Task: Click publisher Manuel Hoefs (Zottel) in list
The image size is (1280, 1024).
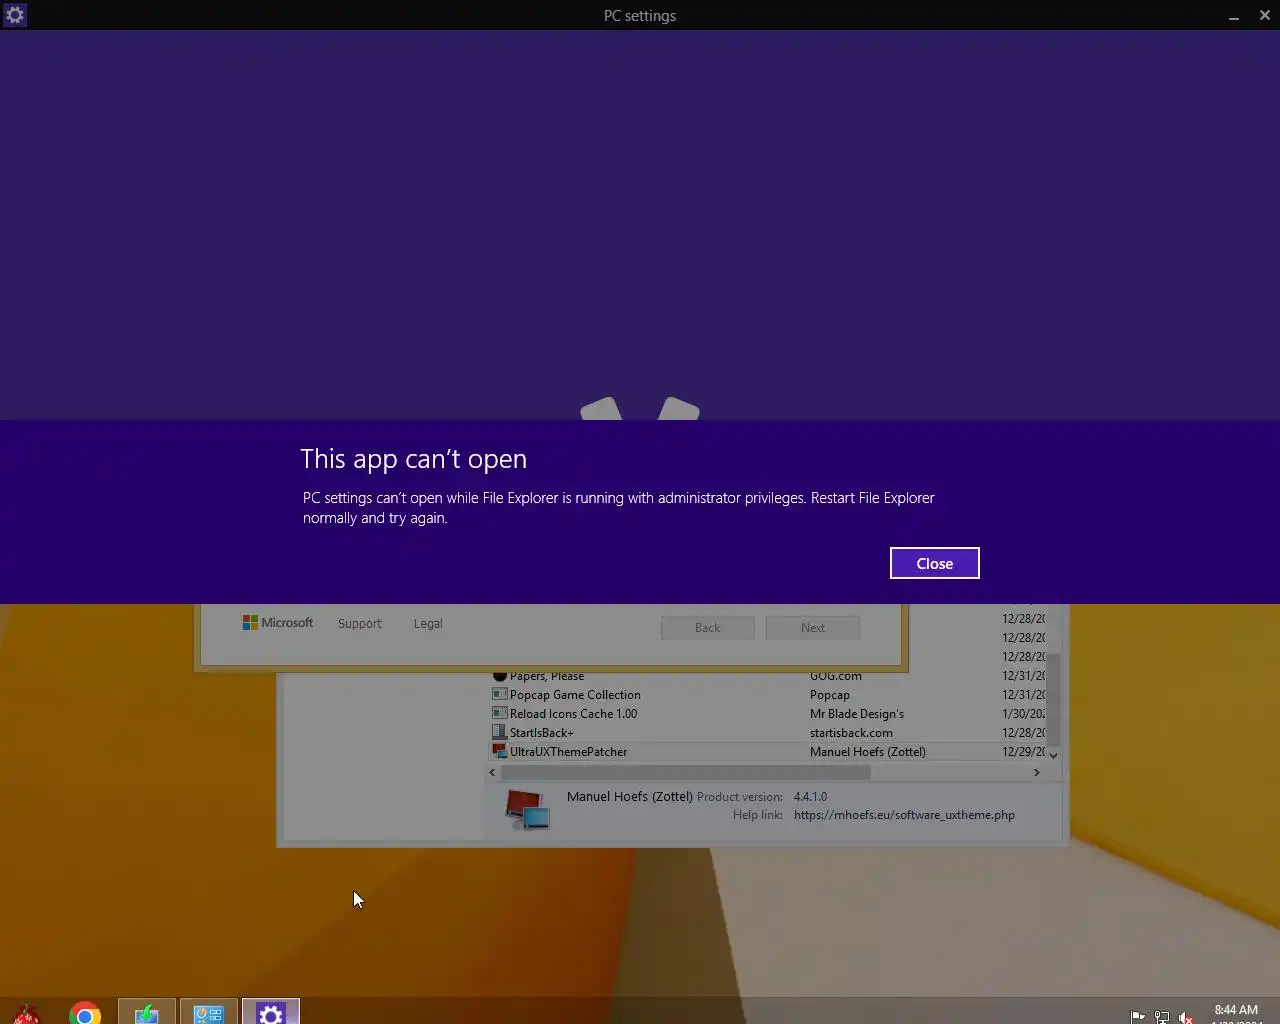Action: click(867, 752)
